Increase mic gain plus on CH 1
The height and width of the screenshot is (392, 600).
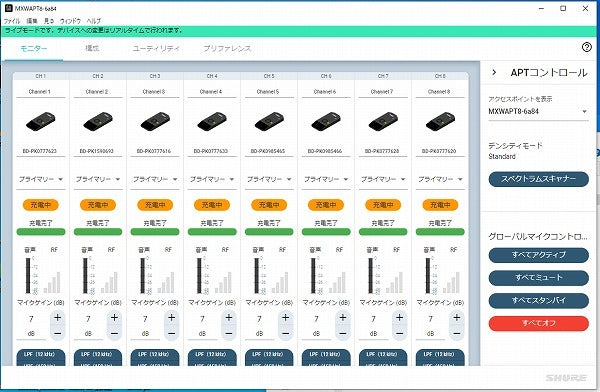pyautogui.click(x=57, y=317)
